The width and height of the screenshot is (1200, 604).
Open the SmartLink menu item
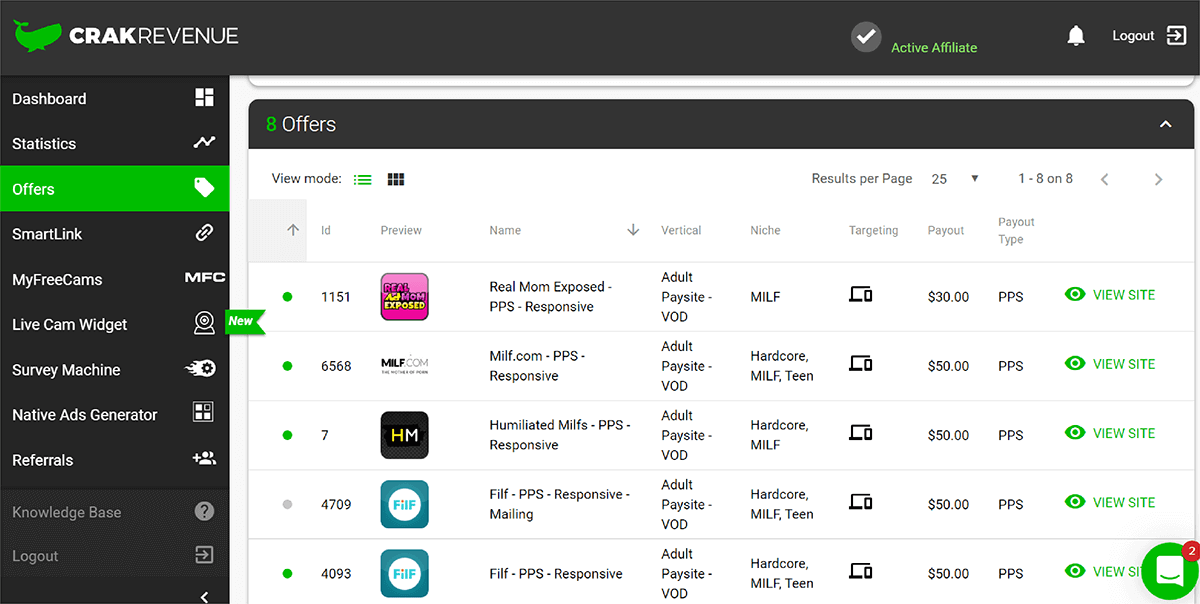[x=114, y=234]
